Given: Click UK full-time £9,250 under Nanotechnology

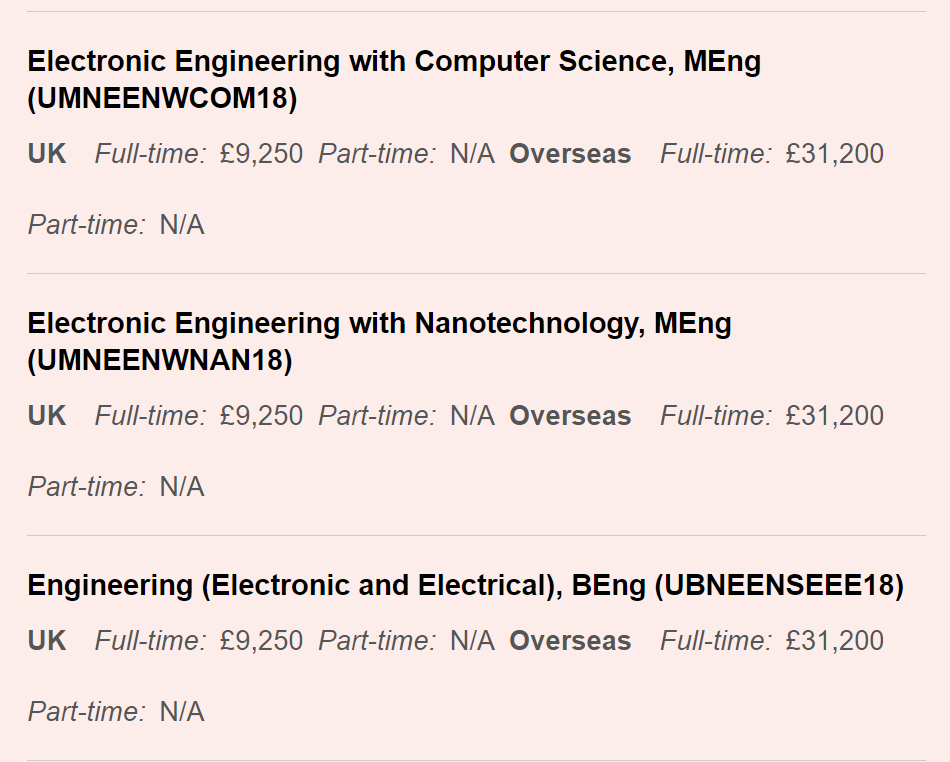Looking at the screenshot, I should point(261,416).
